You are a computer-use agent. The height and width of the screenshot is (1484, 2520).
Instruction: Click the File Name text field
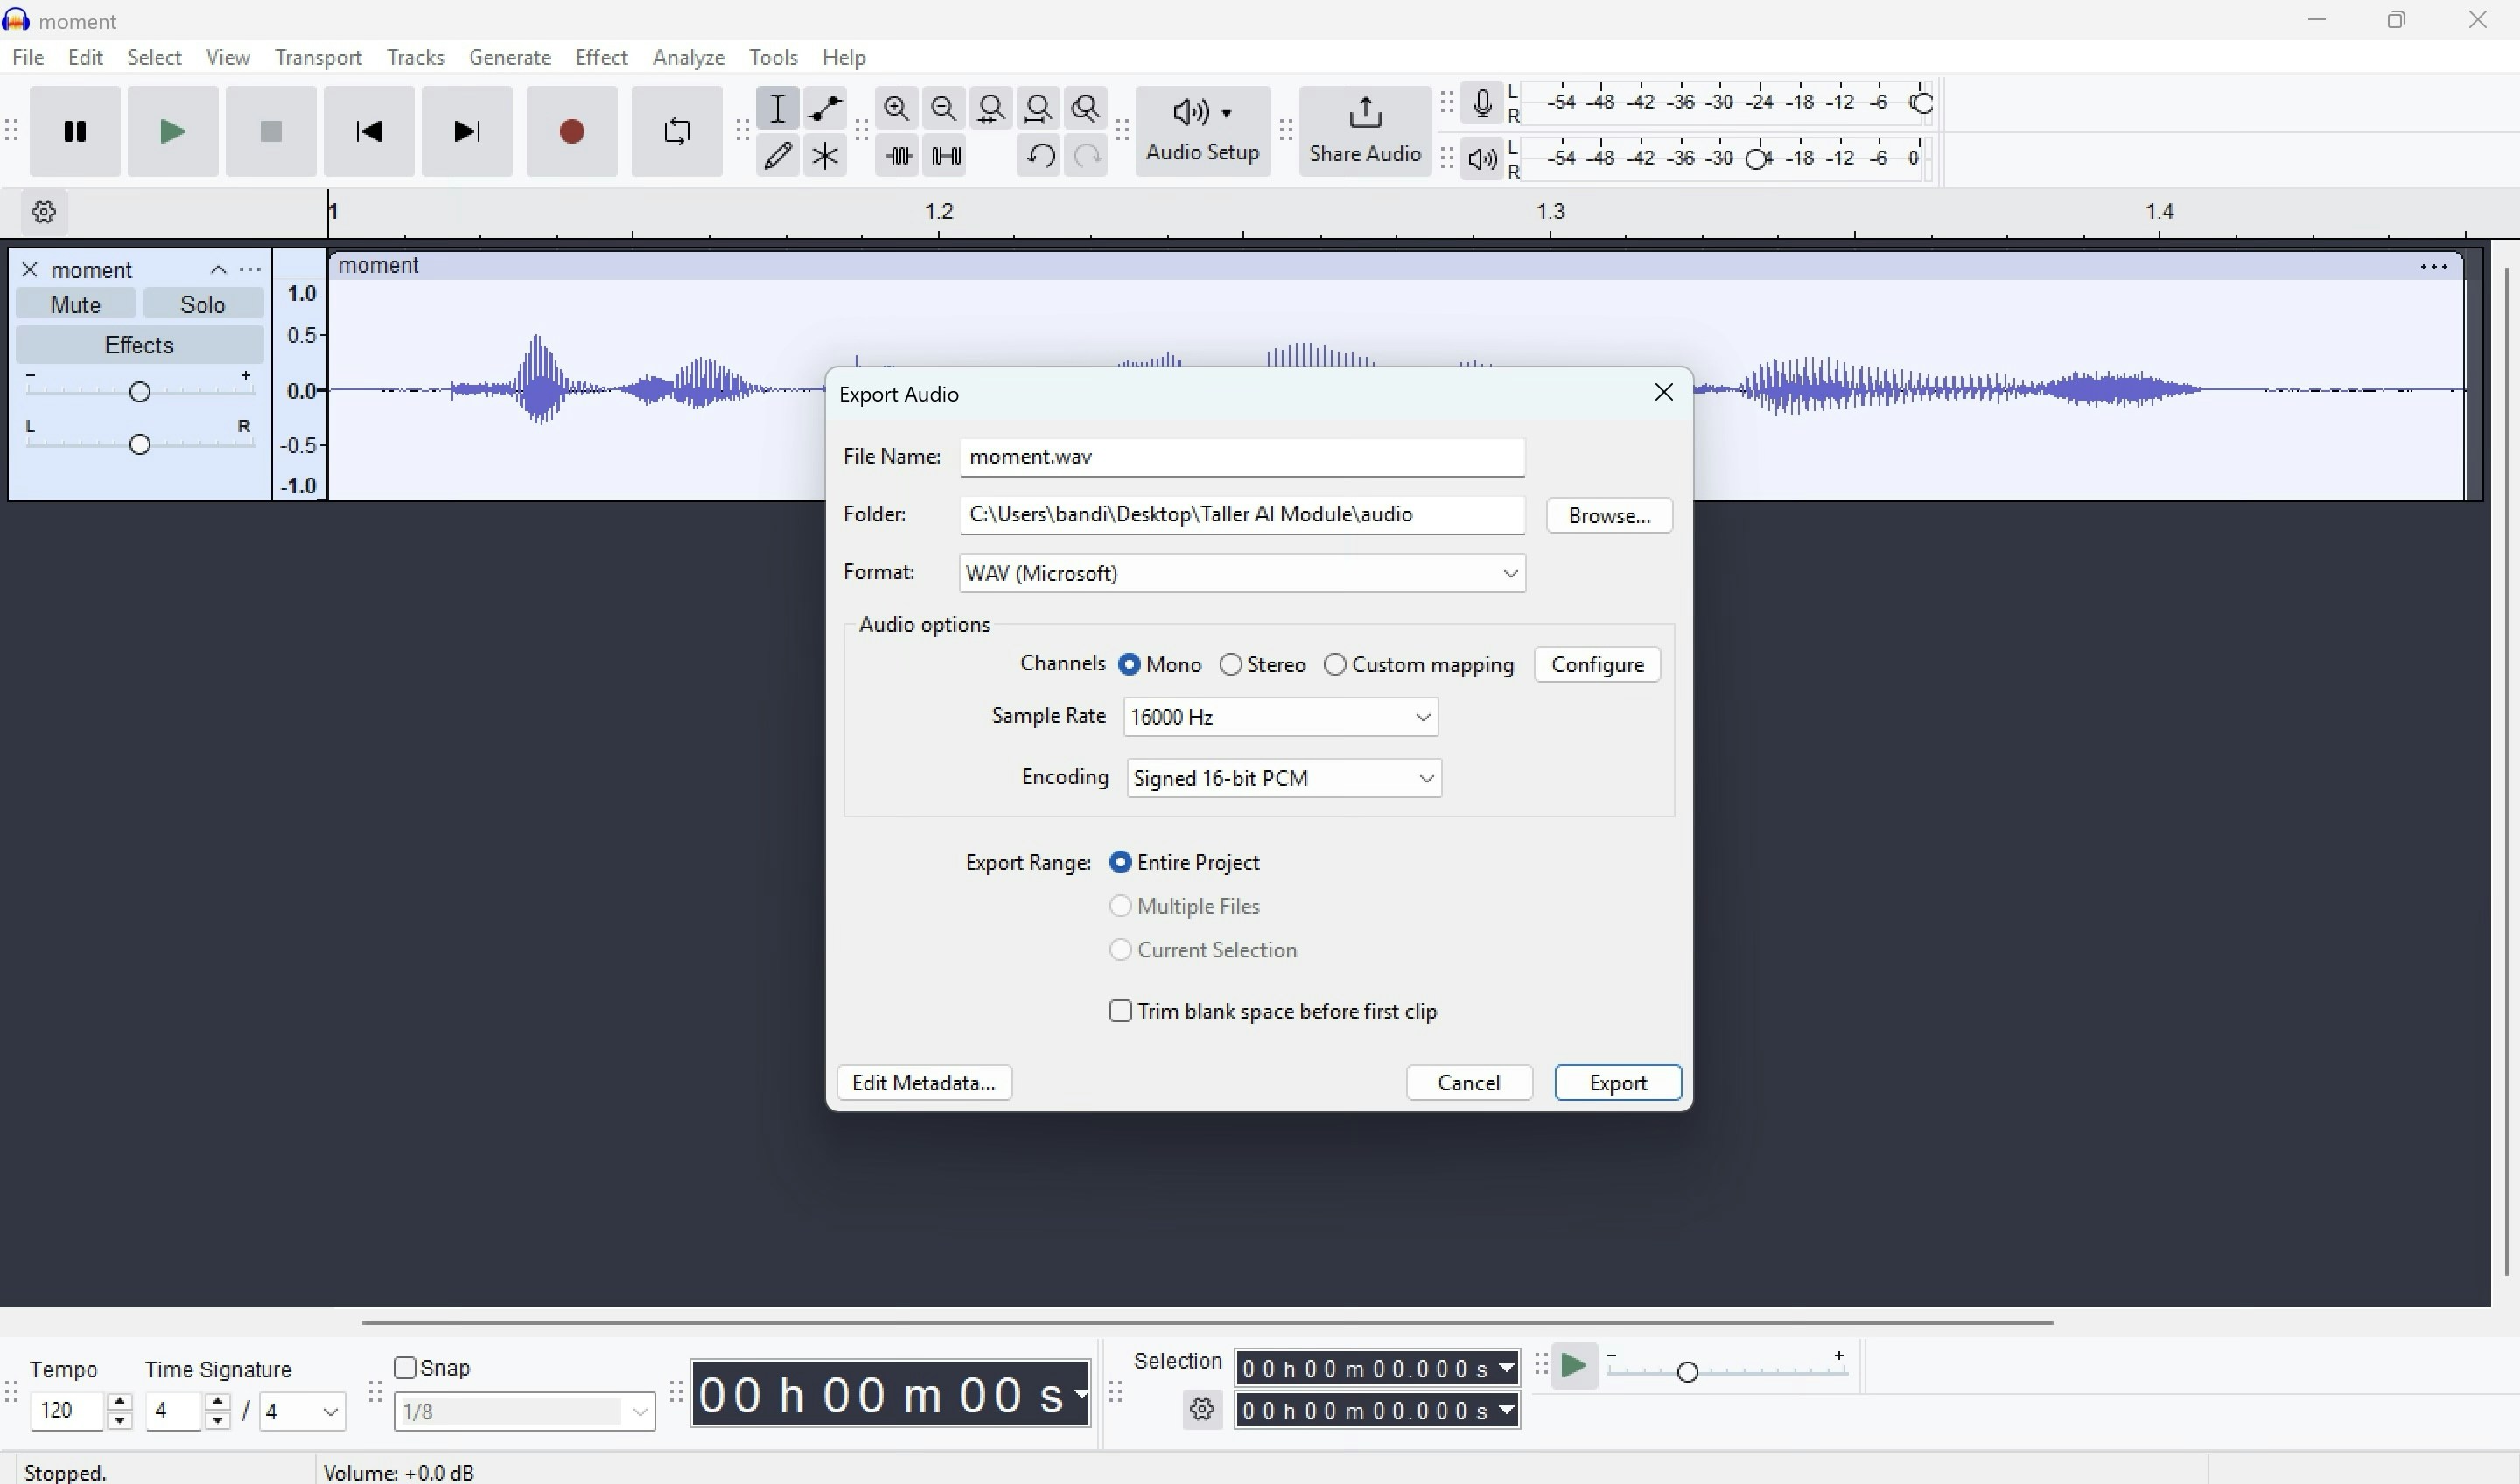(1242, 458)
